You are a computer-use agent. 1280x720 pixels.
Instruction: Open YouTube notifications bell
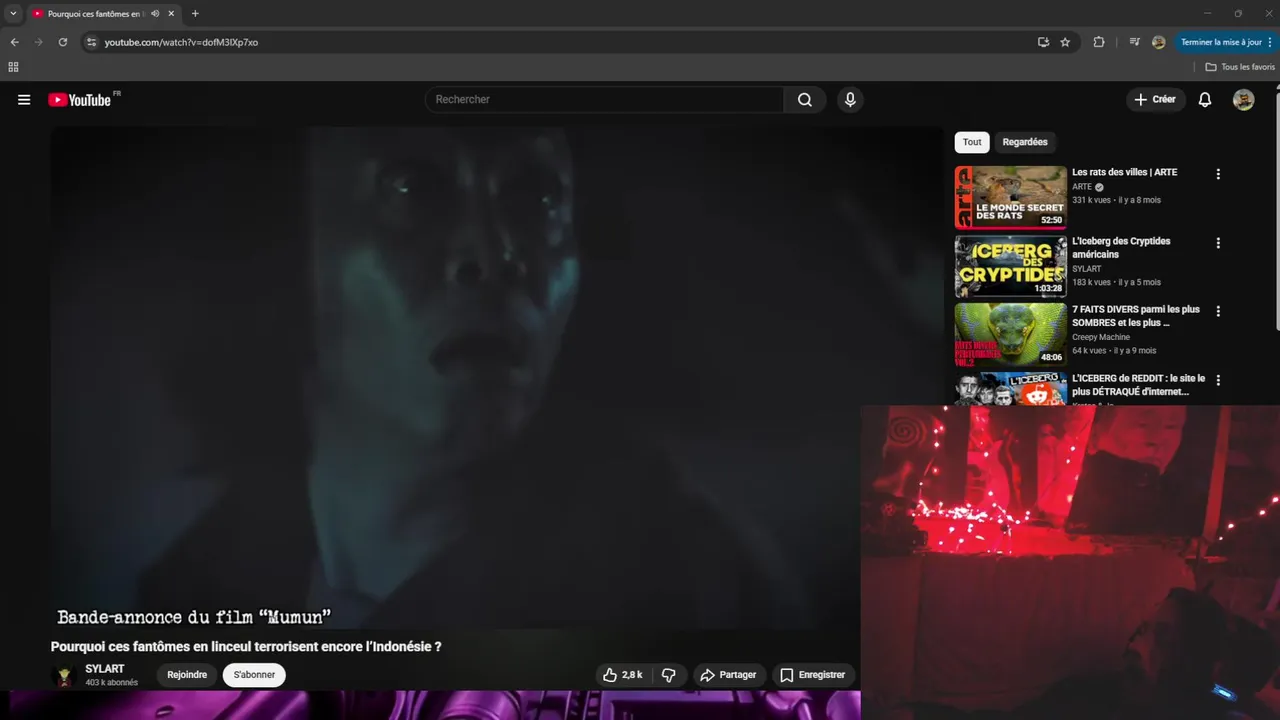(x=1205, y=100)
